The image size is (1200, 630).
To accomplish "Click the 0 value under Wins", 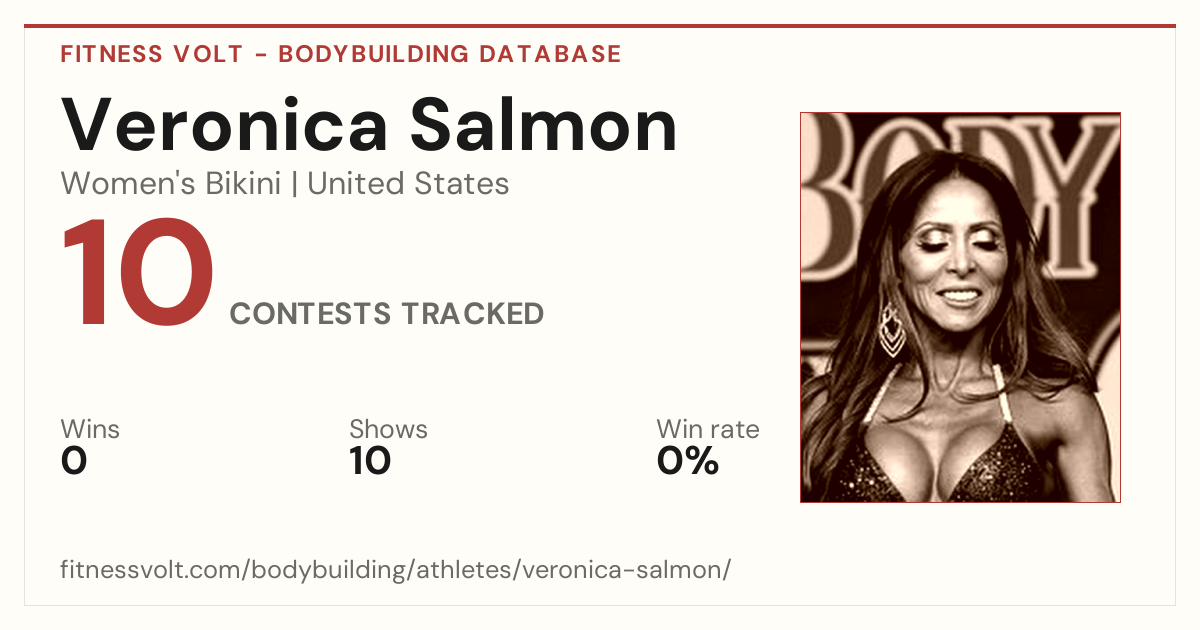I will pyautogui.click(x=74, y=461).
